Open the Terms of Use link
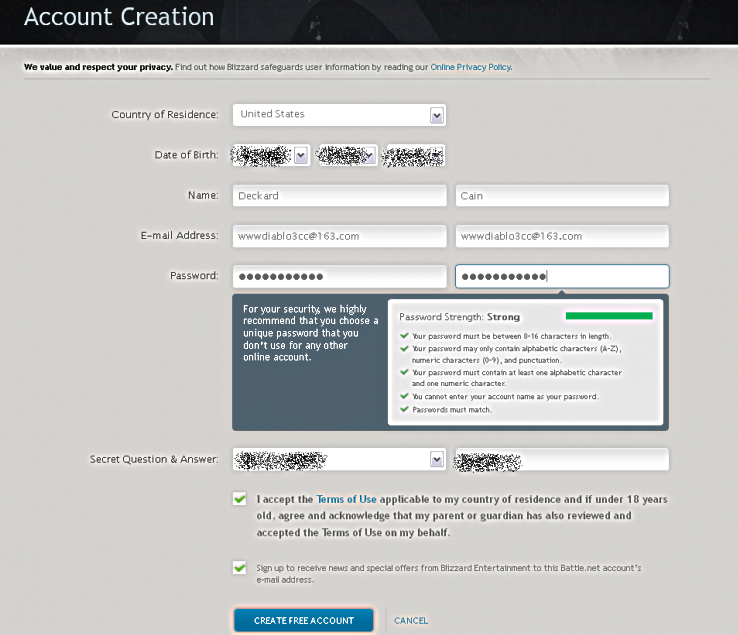 coord(346,499)
